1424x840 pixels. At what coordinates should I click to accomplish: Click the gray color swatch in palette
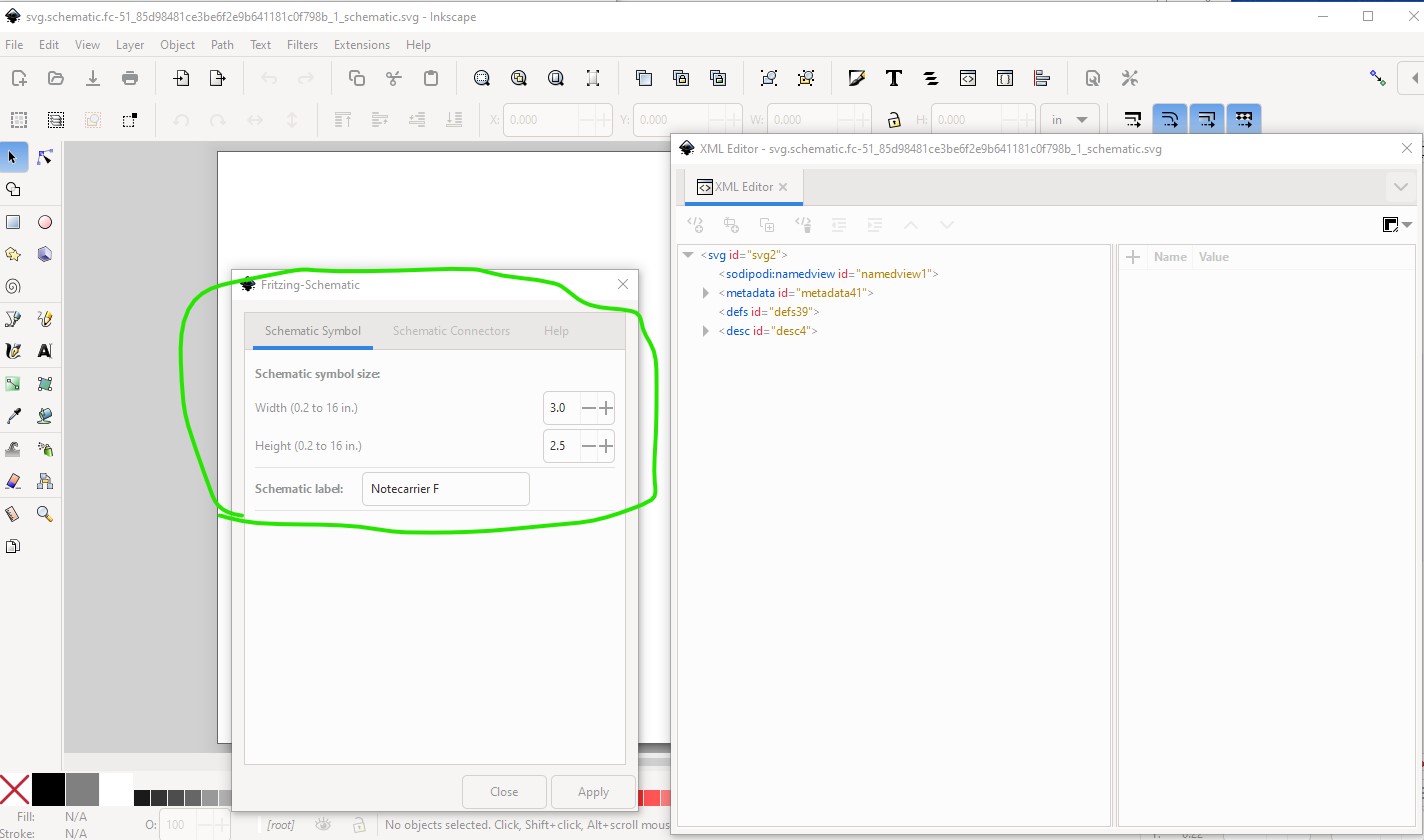click(82, 789)
